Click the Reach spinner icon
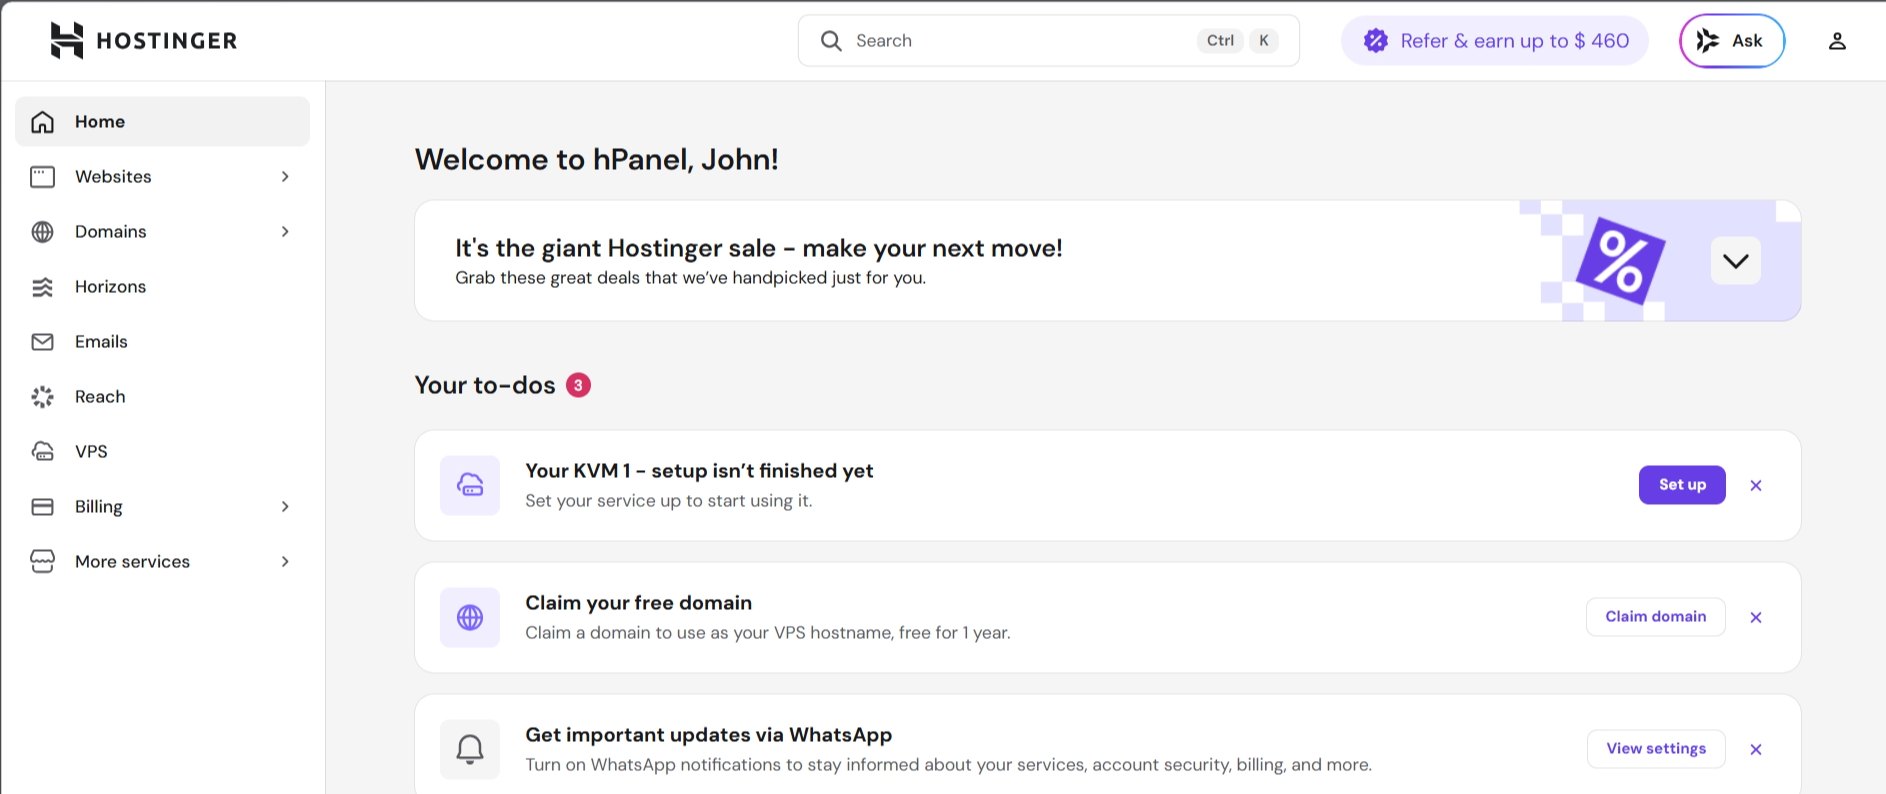This screenshot has height=794, width=1886. 42,397
